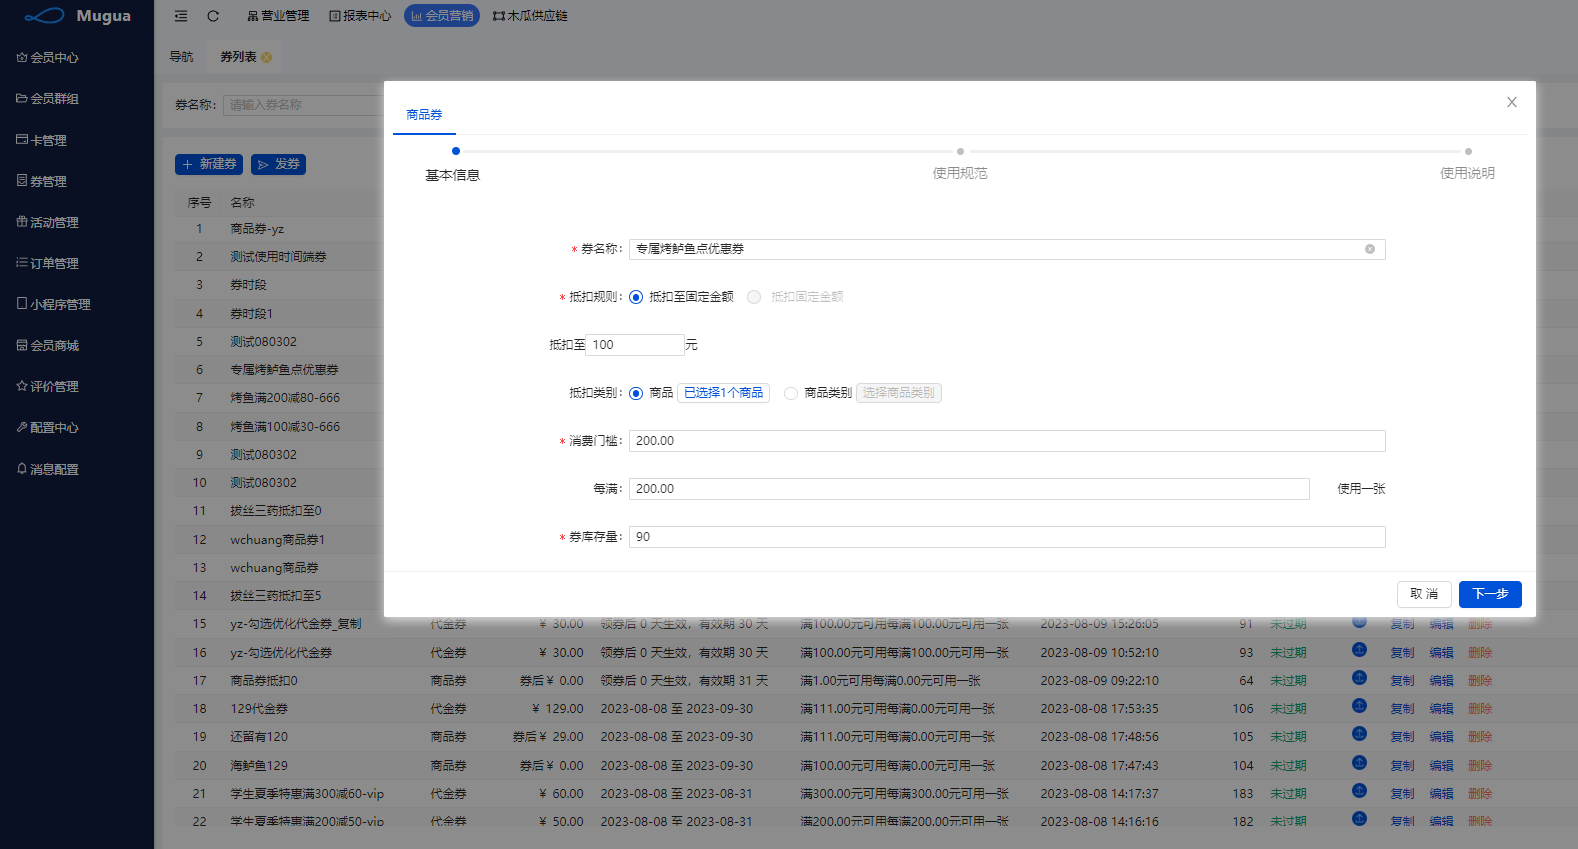Click 编辑 for row 21
1578x849 pixels.
[x=1441, y=794]
